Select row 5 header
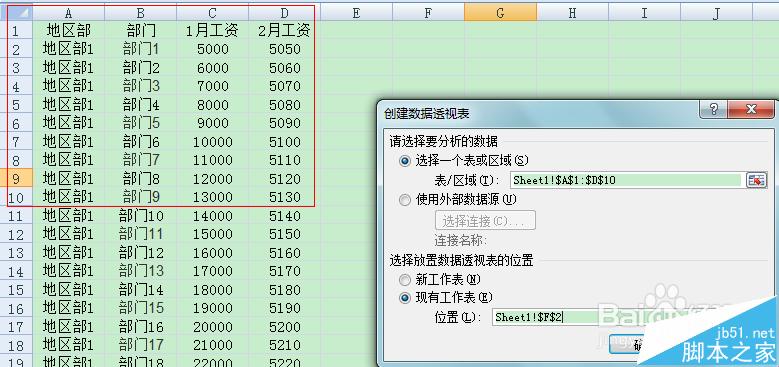 pos(16,105)
